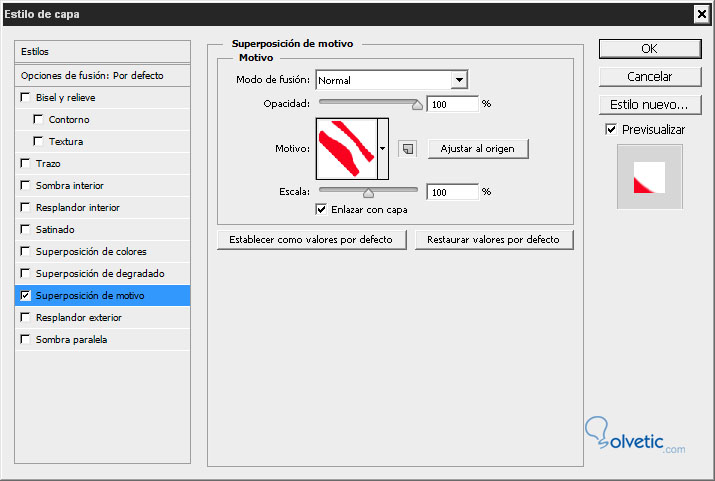This screenshot has height=481, width=715.
Task: Select the Estilos panel entry
Action: click(x=103, y=52)
